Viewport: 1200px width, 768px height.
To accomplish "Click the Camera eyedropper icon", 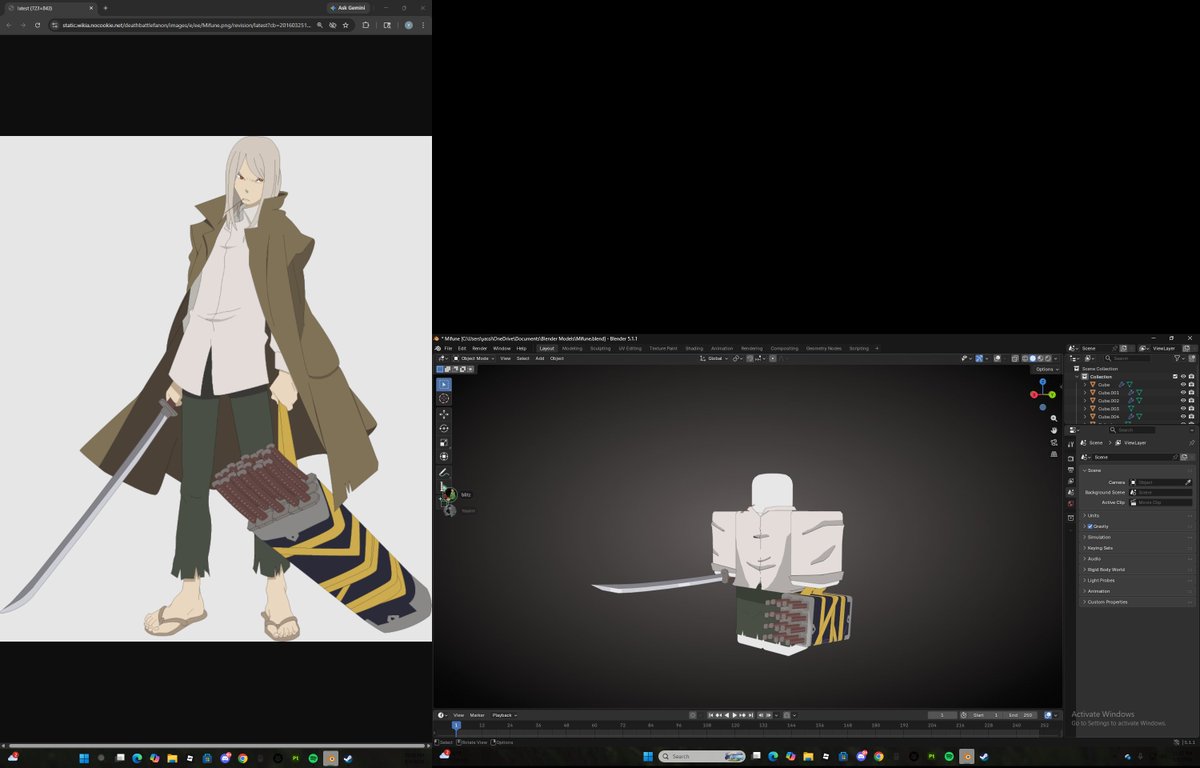I will [x=1188, y=482].
